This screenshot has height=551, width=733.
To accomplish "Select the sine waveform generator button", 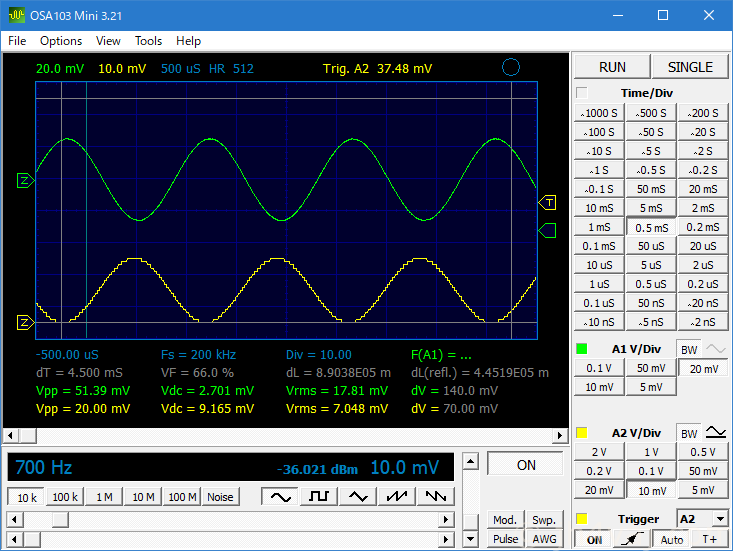I will coord(280,496).
